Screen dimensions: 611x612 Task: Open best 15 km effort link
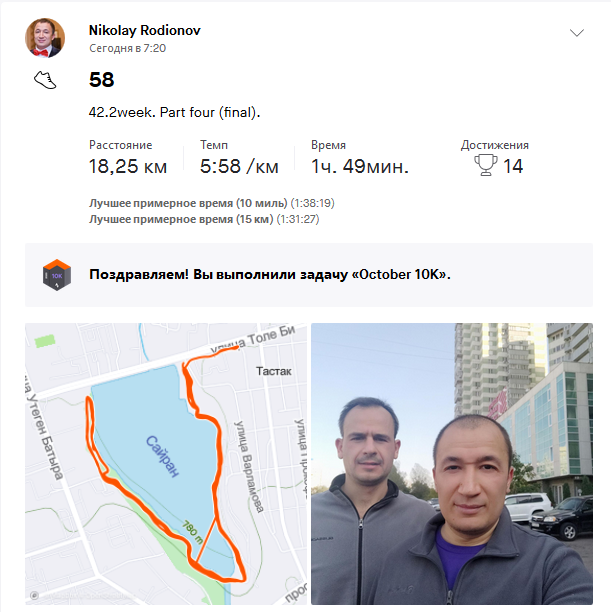(204, 219)
